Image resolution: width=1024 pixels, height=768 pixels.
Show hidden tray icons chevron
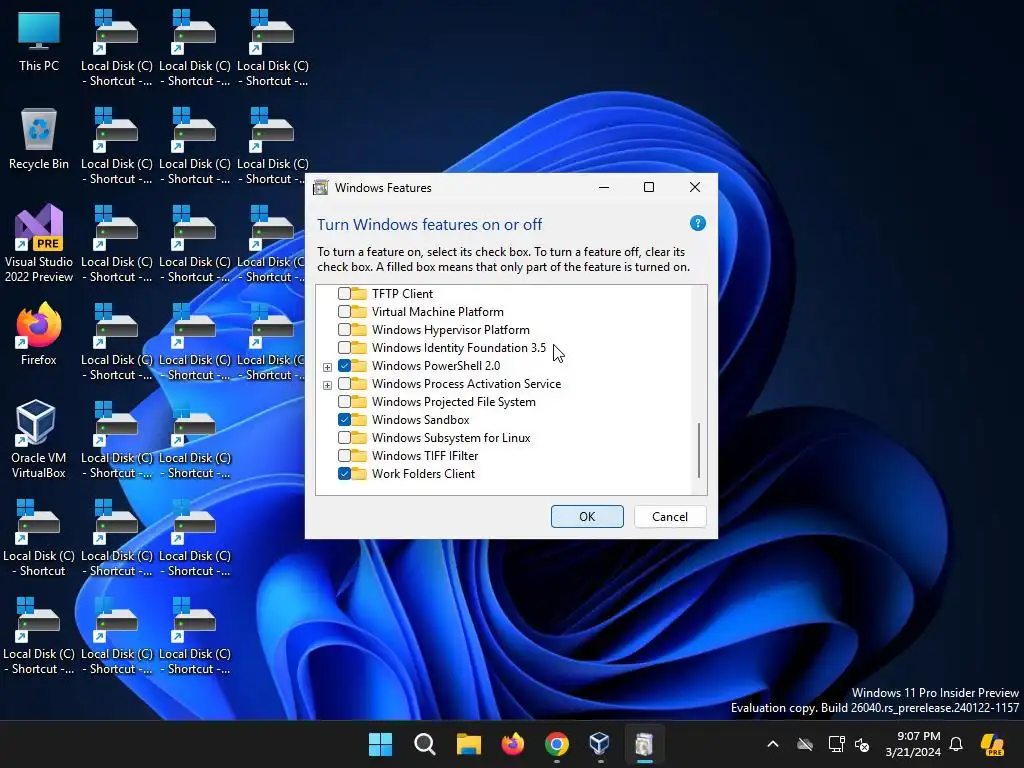tap(773, 744)
